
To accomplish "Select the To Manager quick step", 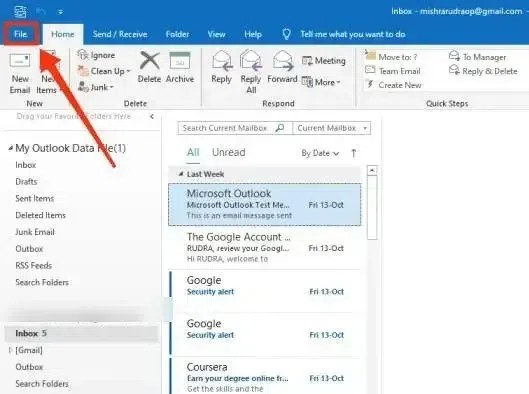I will click(x=478, y=57).
